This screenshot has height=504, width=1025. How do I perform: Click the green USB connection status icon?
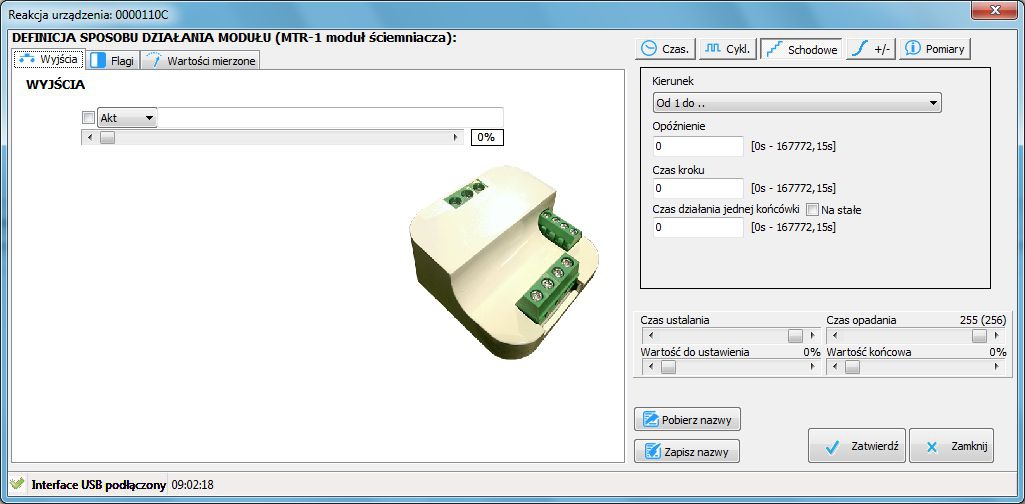pos(18,485)
